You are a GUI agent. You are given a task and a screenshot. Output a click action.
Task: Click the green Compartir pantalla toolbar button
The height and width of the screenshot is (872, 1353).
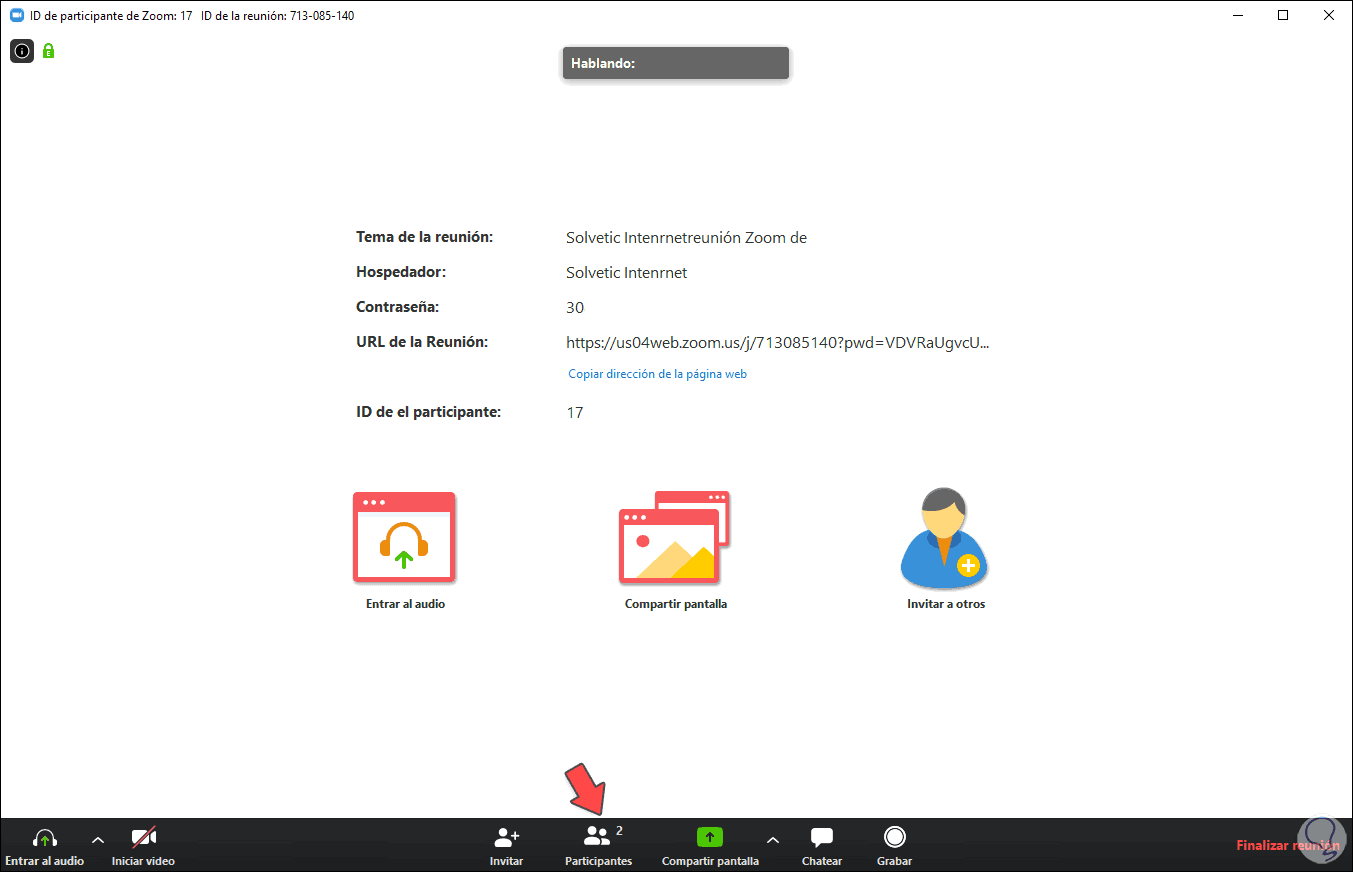pyautogui.click(x=710, y=846)
